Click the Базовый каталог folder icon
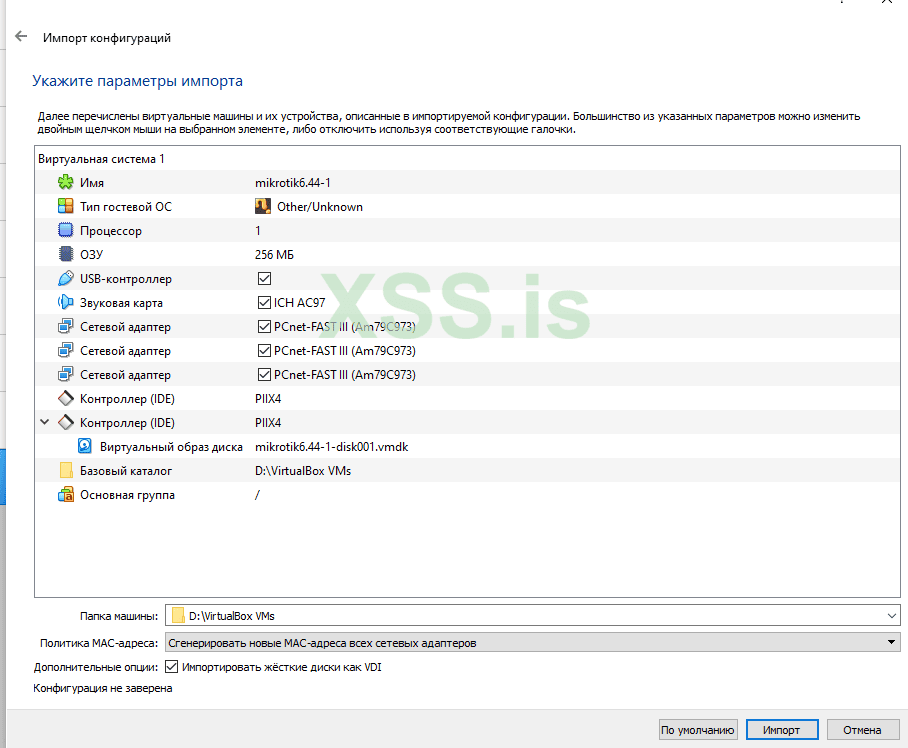908x748 pixels. (66, 471)
